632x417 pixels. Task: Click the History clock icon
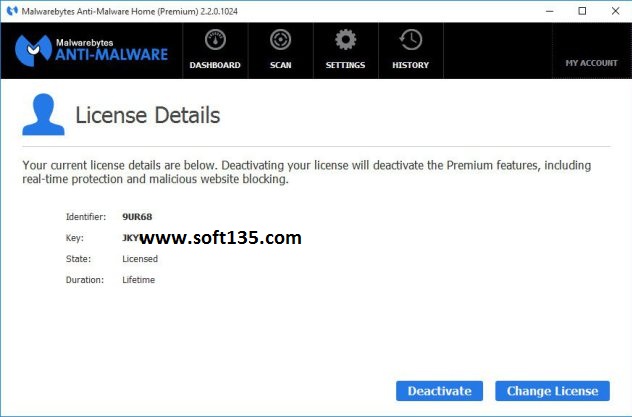(x=410, y=40)
